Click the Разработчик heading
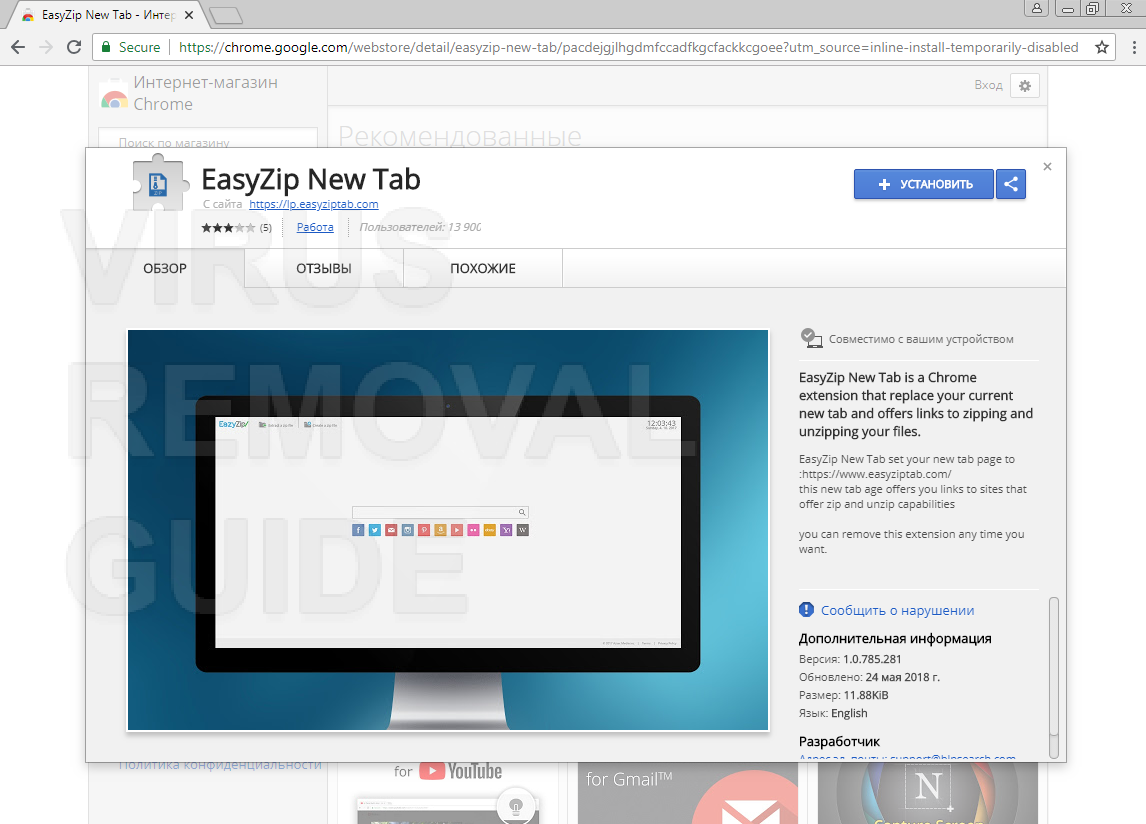The image size is (1146, 824). point(839,742)
